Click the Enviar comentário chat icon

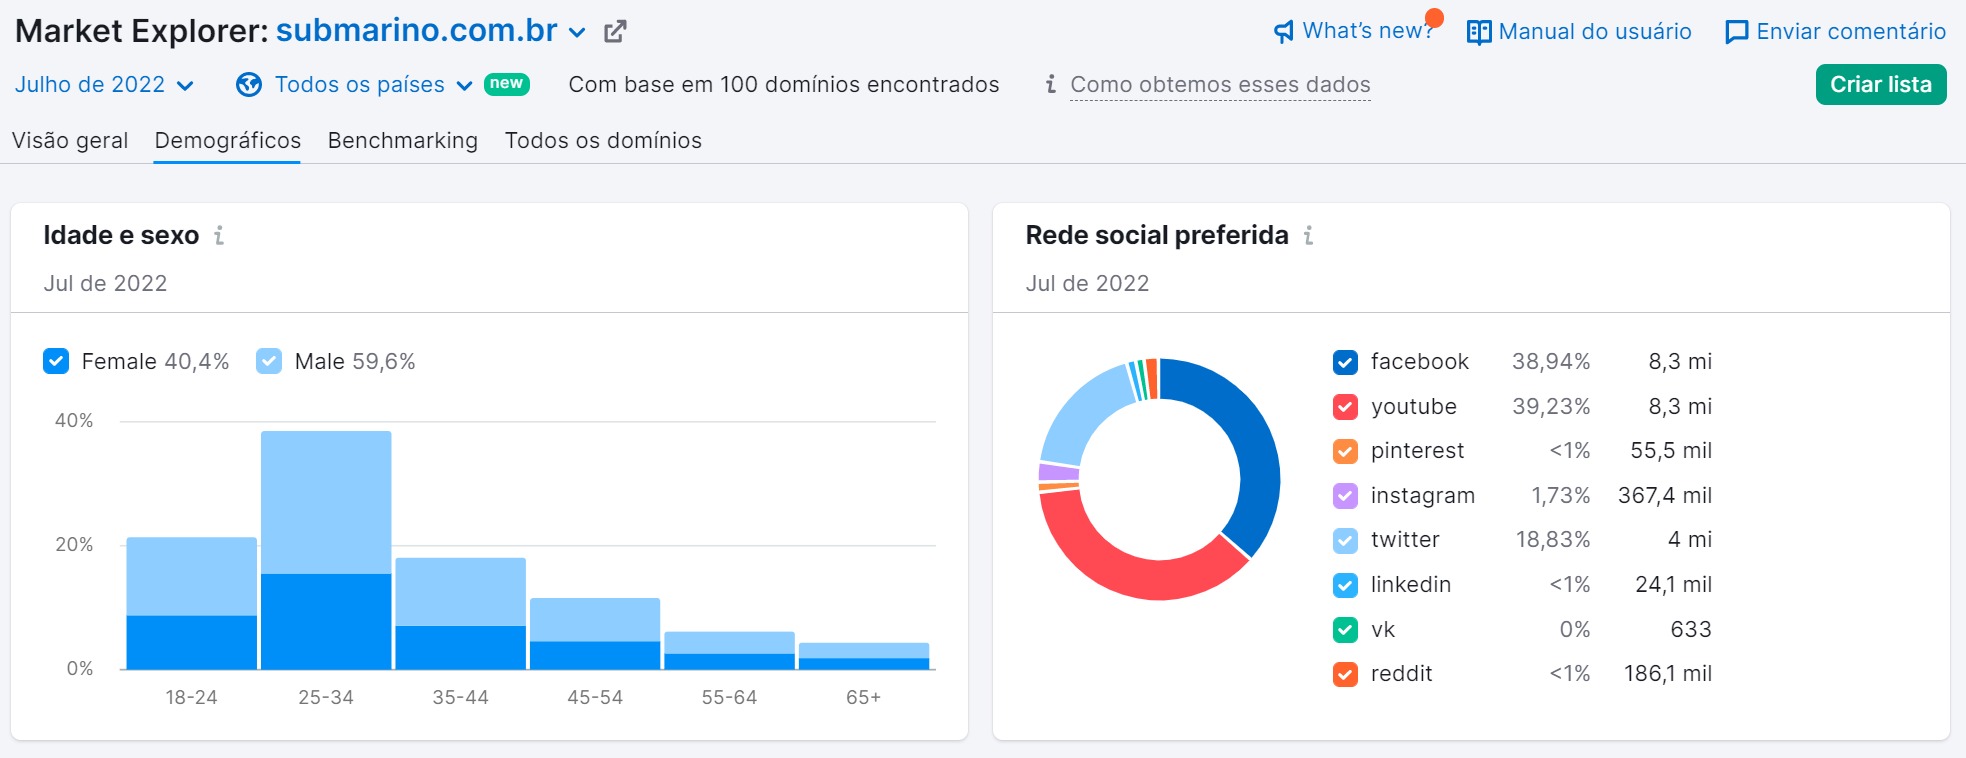point(1737,32)
